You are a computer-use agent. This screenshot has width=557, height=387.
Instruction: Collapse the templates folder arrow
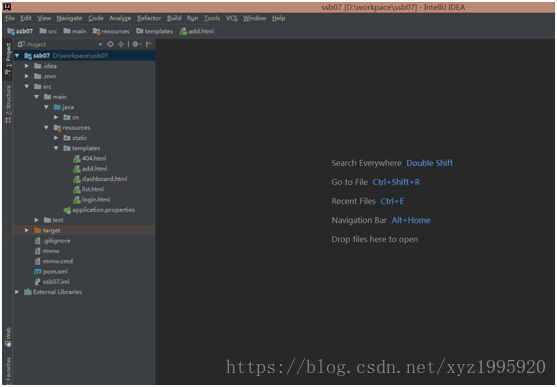56,148
